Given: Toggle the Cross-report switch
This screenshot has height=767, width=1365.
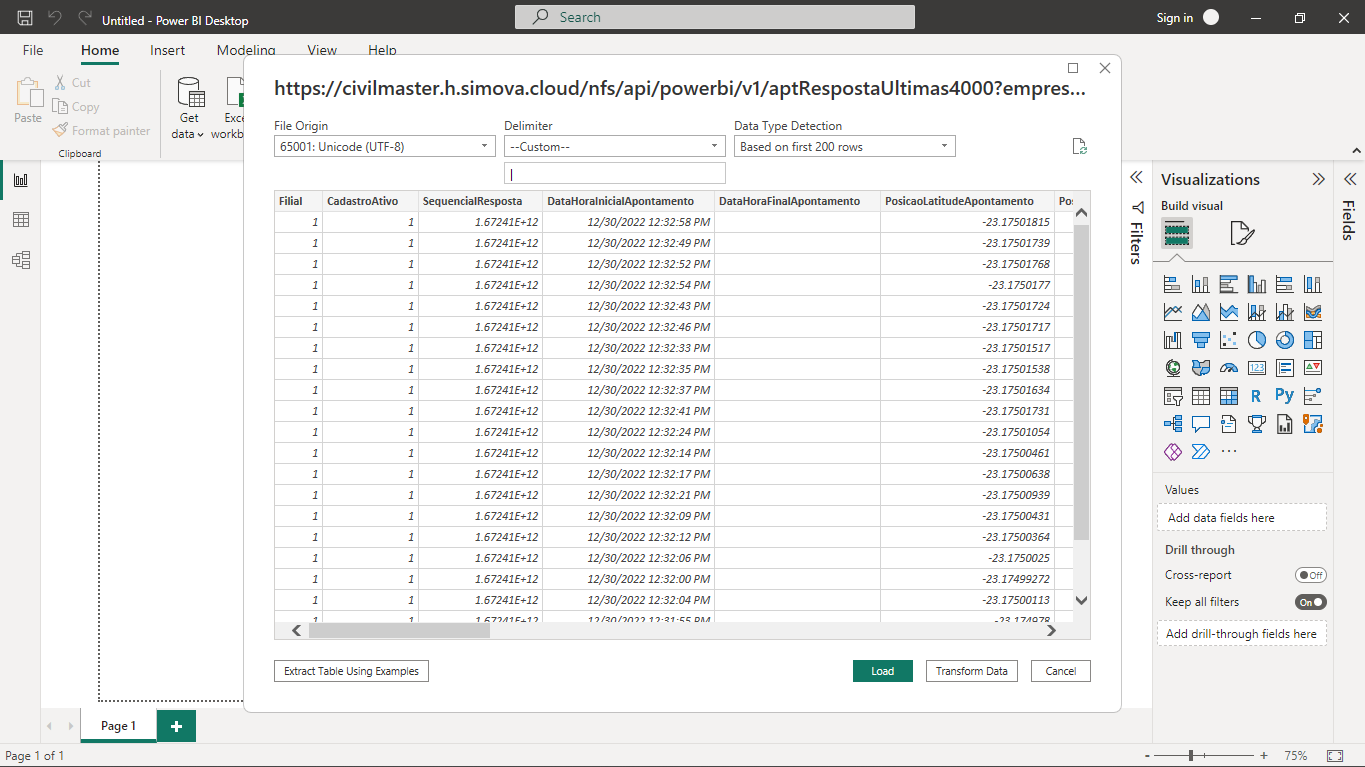Looking at the screenshot, I should point(1310,575).
